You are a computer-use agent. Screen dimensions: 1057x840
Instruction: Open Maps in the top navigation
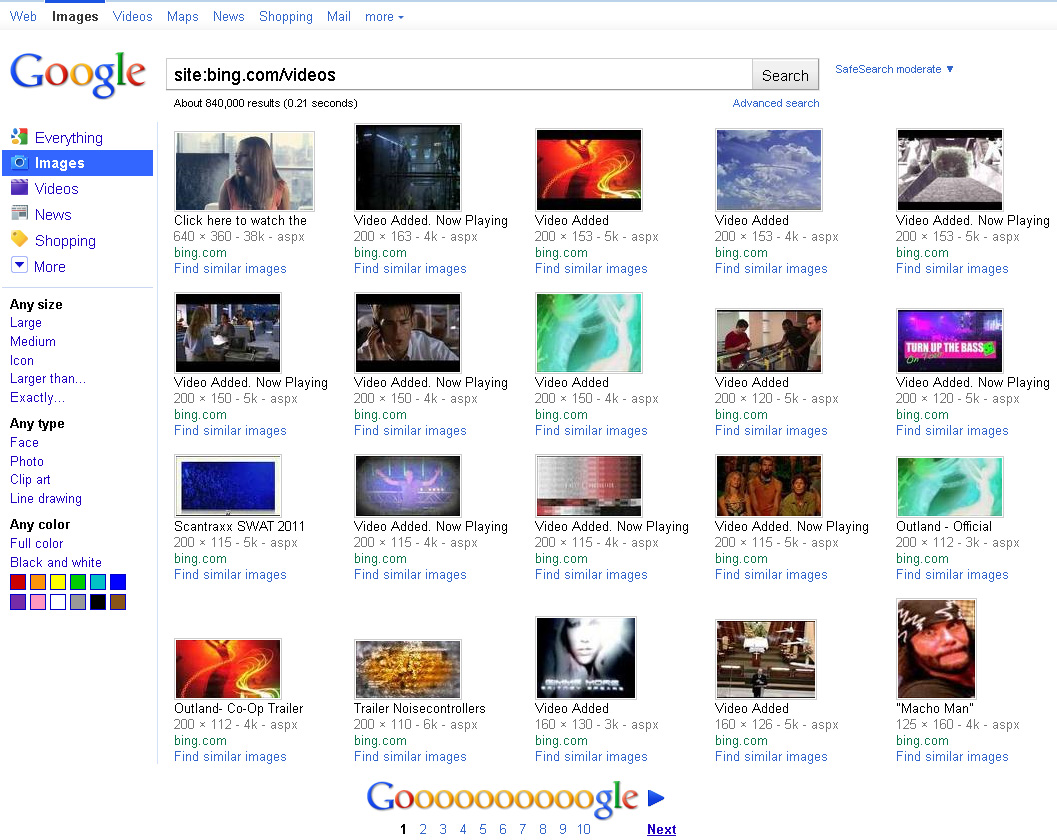[x=183, y=16]
